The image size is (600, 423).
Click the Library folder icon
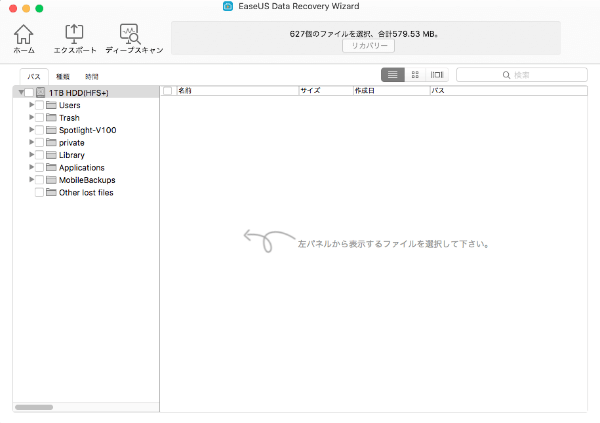(51, 155)
